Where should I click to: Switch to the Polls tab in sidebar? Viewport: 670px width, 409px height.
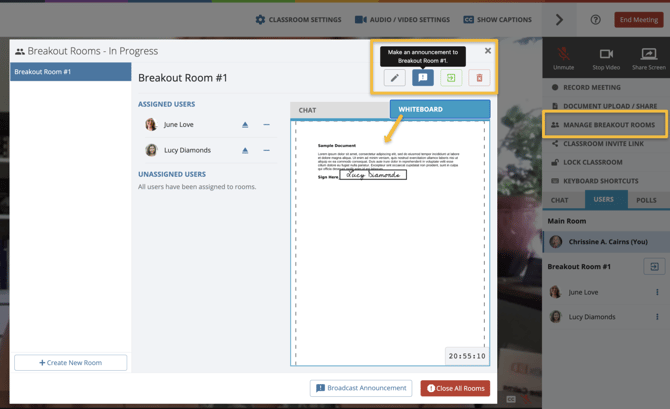click(x=646, y=200)
